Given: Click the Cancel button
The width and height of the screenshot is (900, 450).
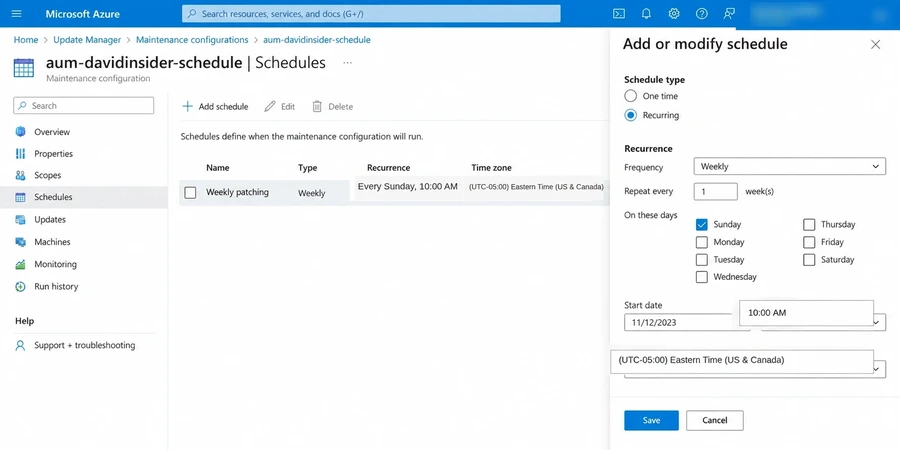Looking at the screenshot, I should (715, 420).
